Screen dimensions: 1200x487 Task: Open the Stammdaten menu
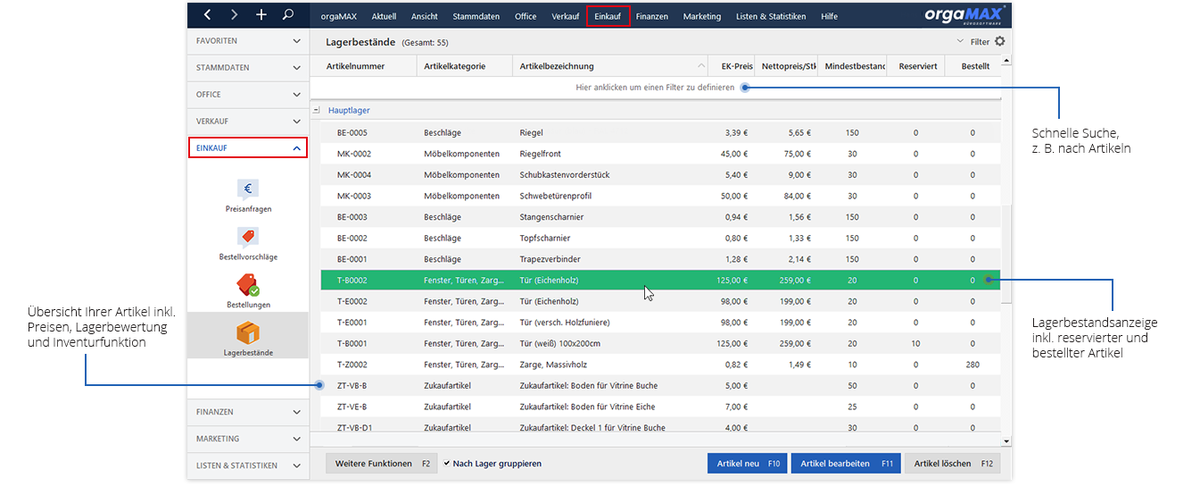click(x=476, y=16)
